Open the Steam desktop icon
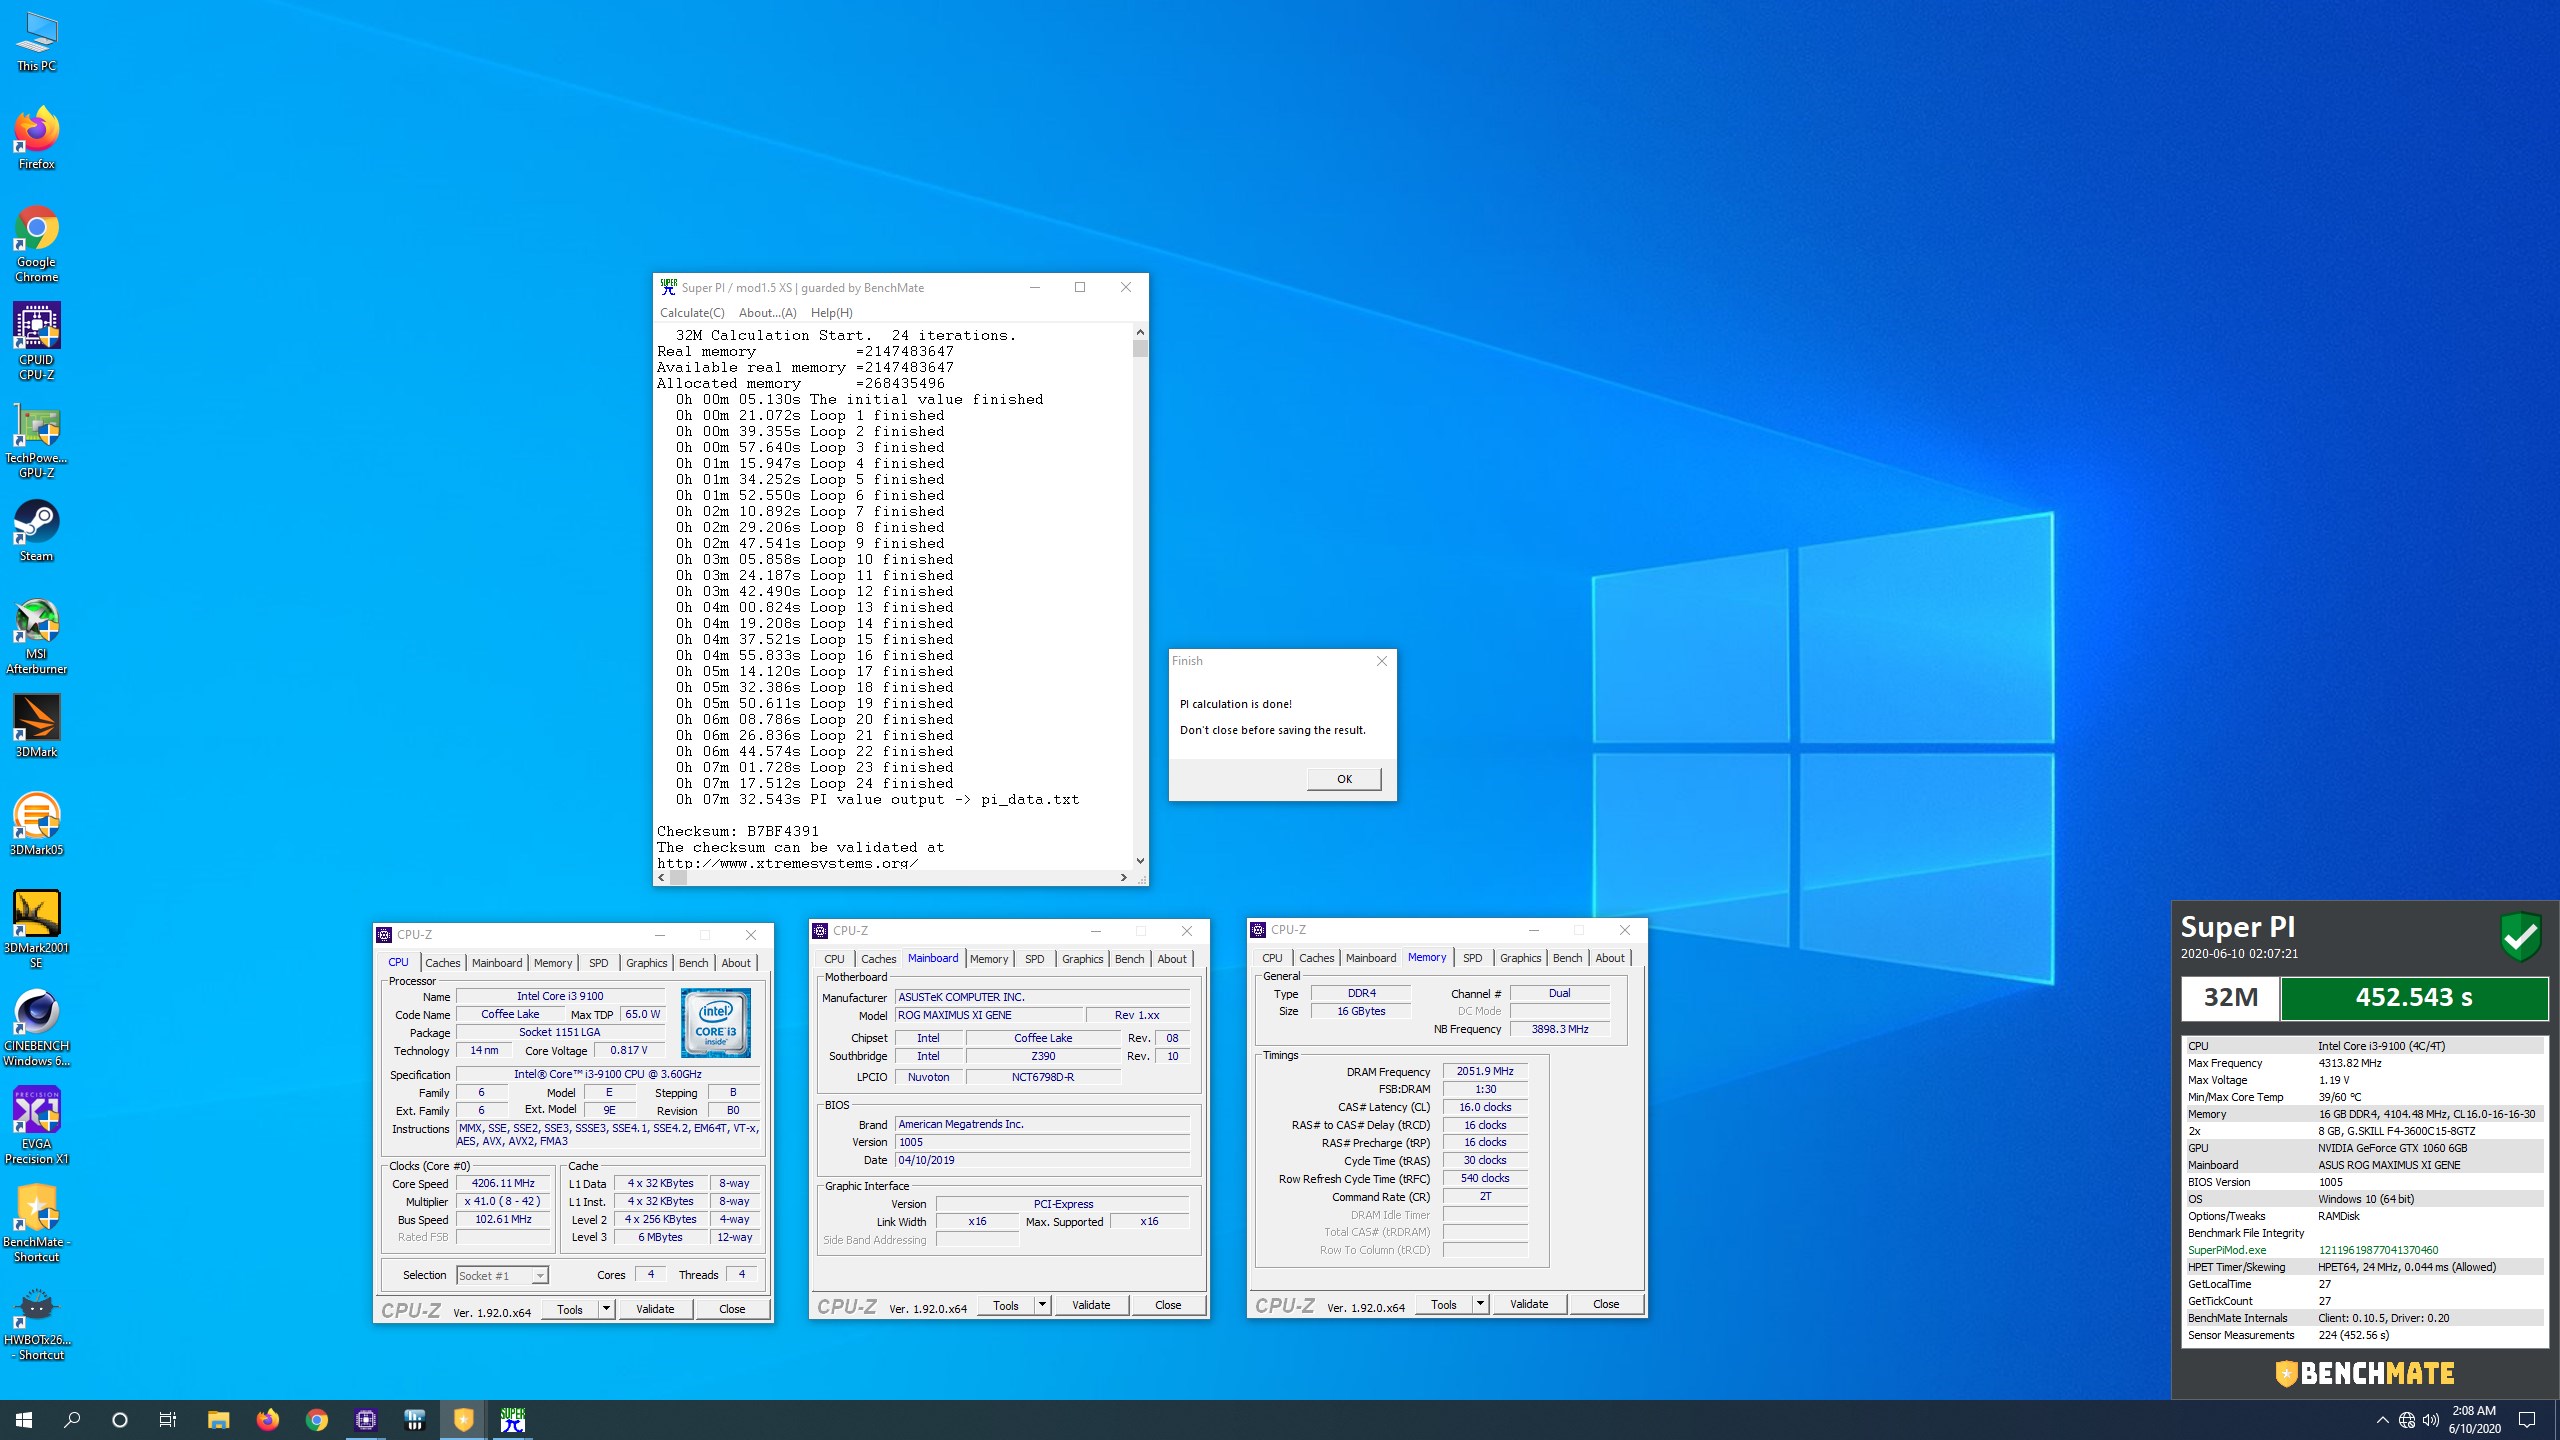 tap(37, 531)
